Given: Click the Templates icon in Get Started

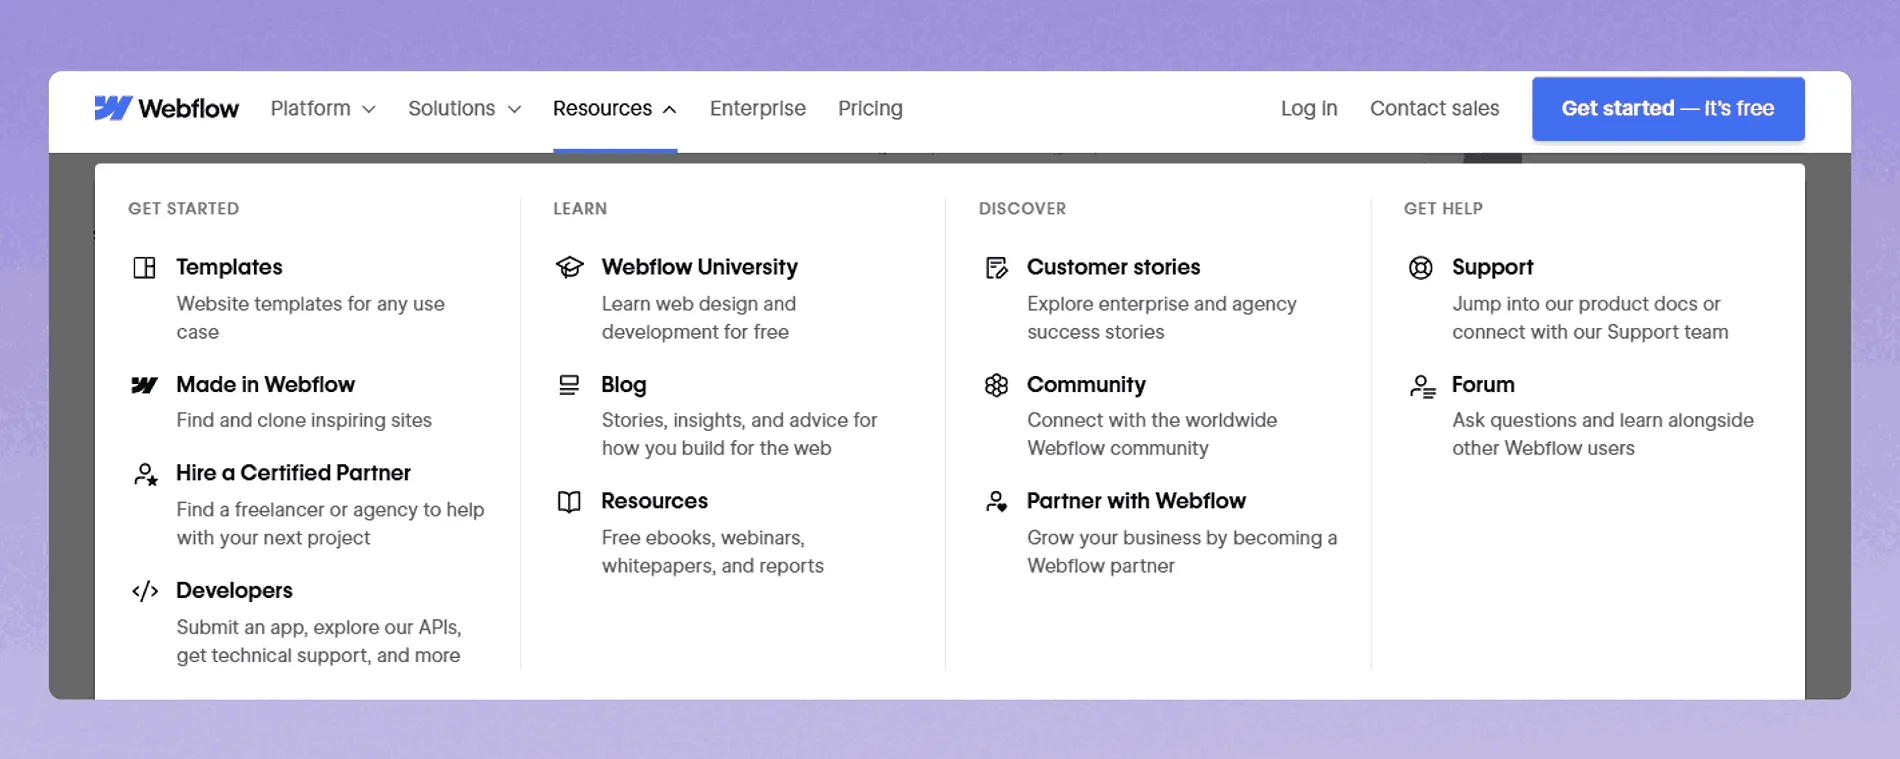Looking at the screenshot, I should (x=146, y=267).
